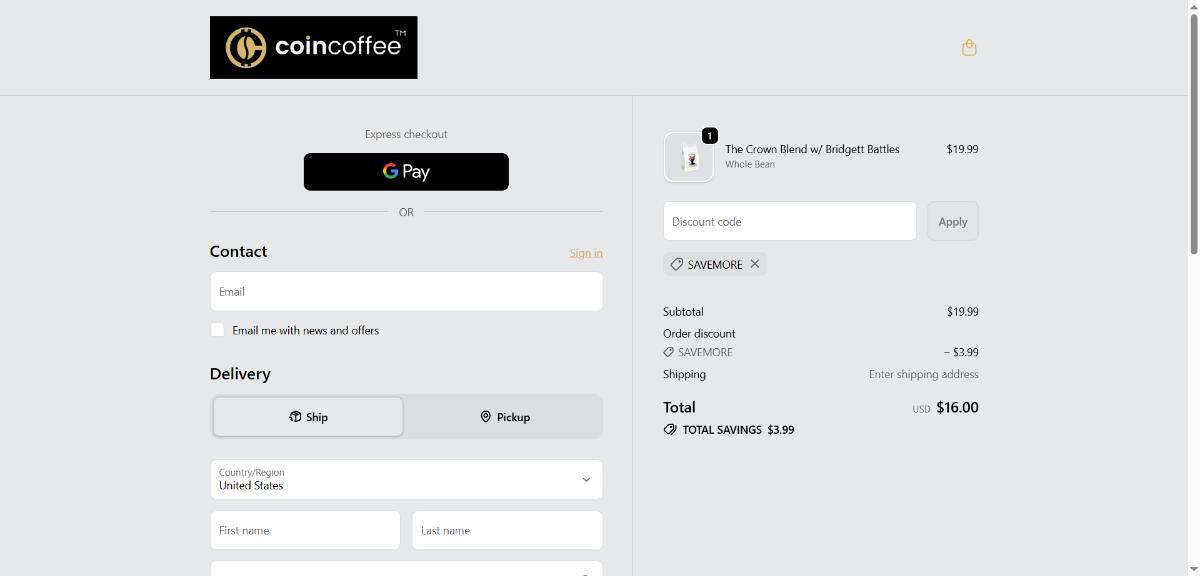Viewport: 1200px width, 576px height.
Task: Remove the SAVEMORE discount code
Action: coord(755,264)
